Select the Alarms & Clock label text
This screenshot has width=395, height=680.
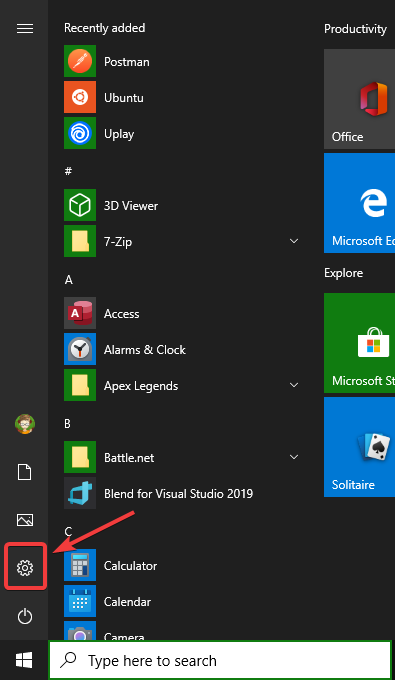(x=145, y=350)
